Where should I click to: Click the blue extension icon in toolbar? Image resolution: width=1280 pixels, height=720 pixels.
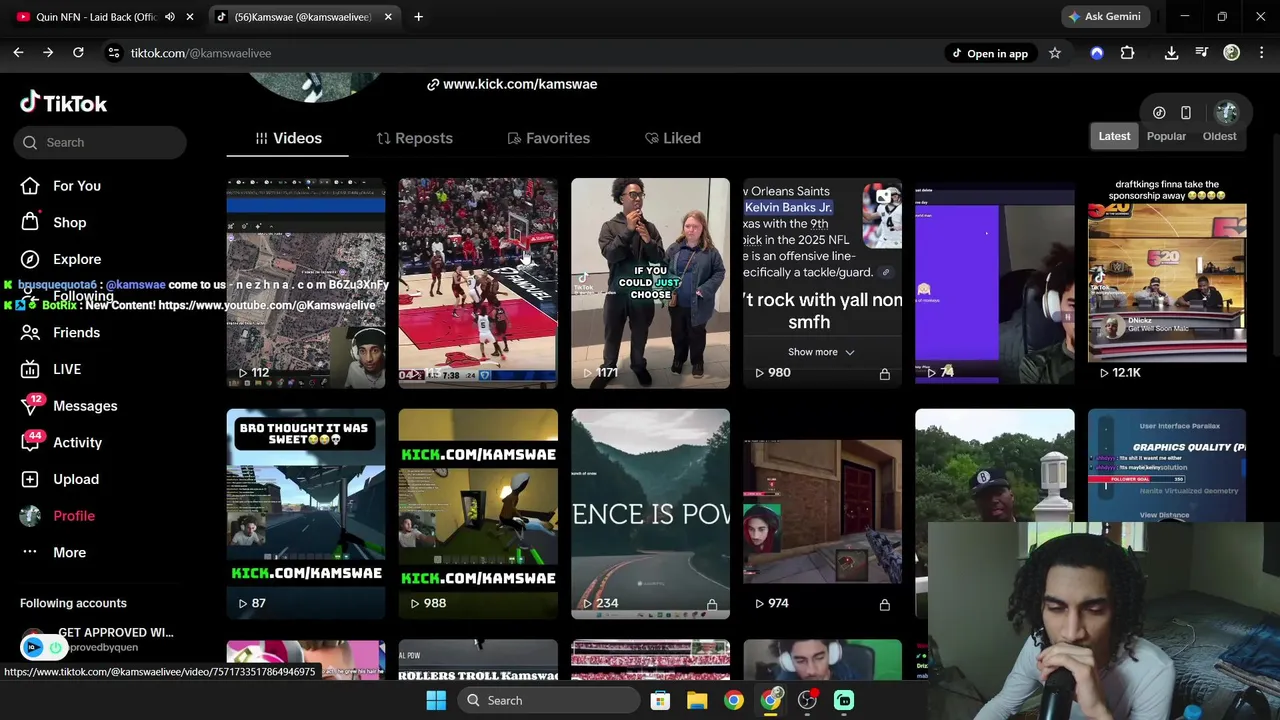click(1097, 53)
